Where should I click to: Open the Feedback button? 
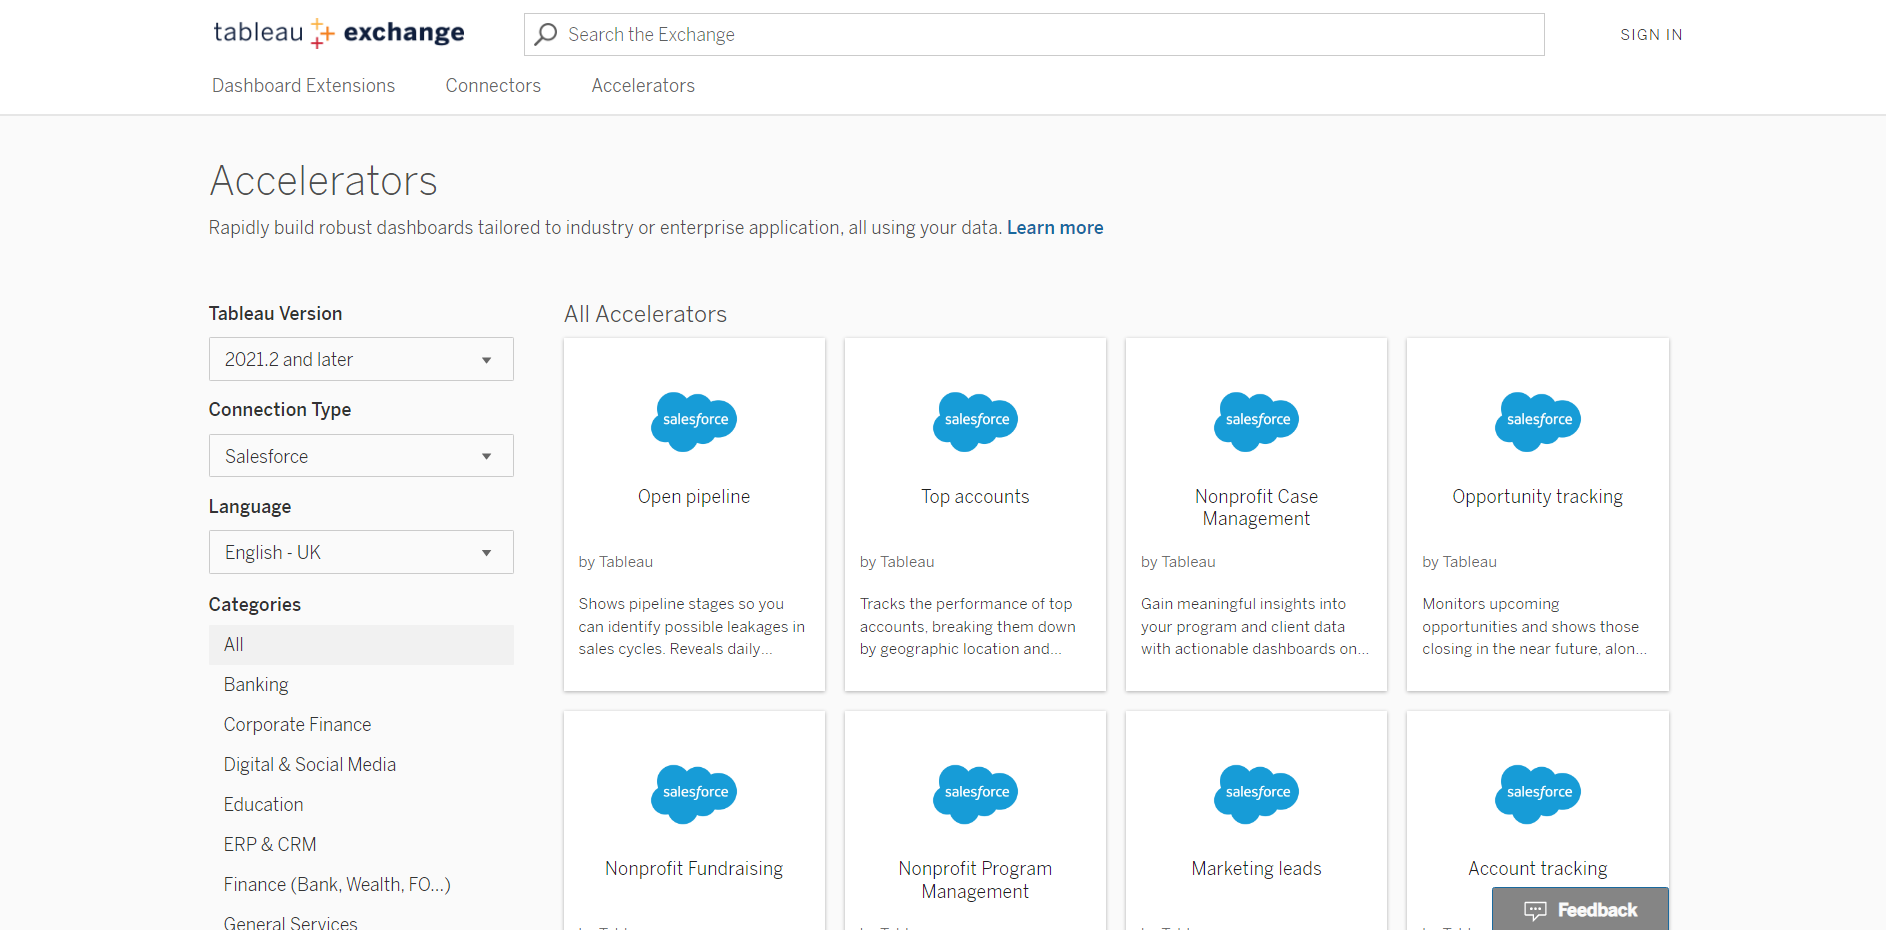click(1580, 909)
